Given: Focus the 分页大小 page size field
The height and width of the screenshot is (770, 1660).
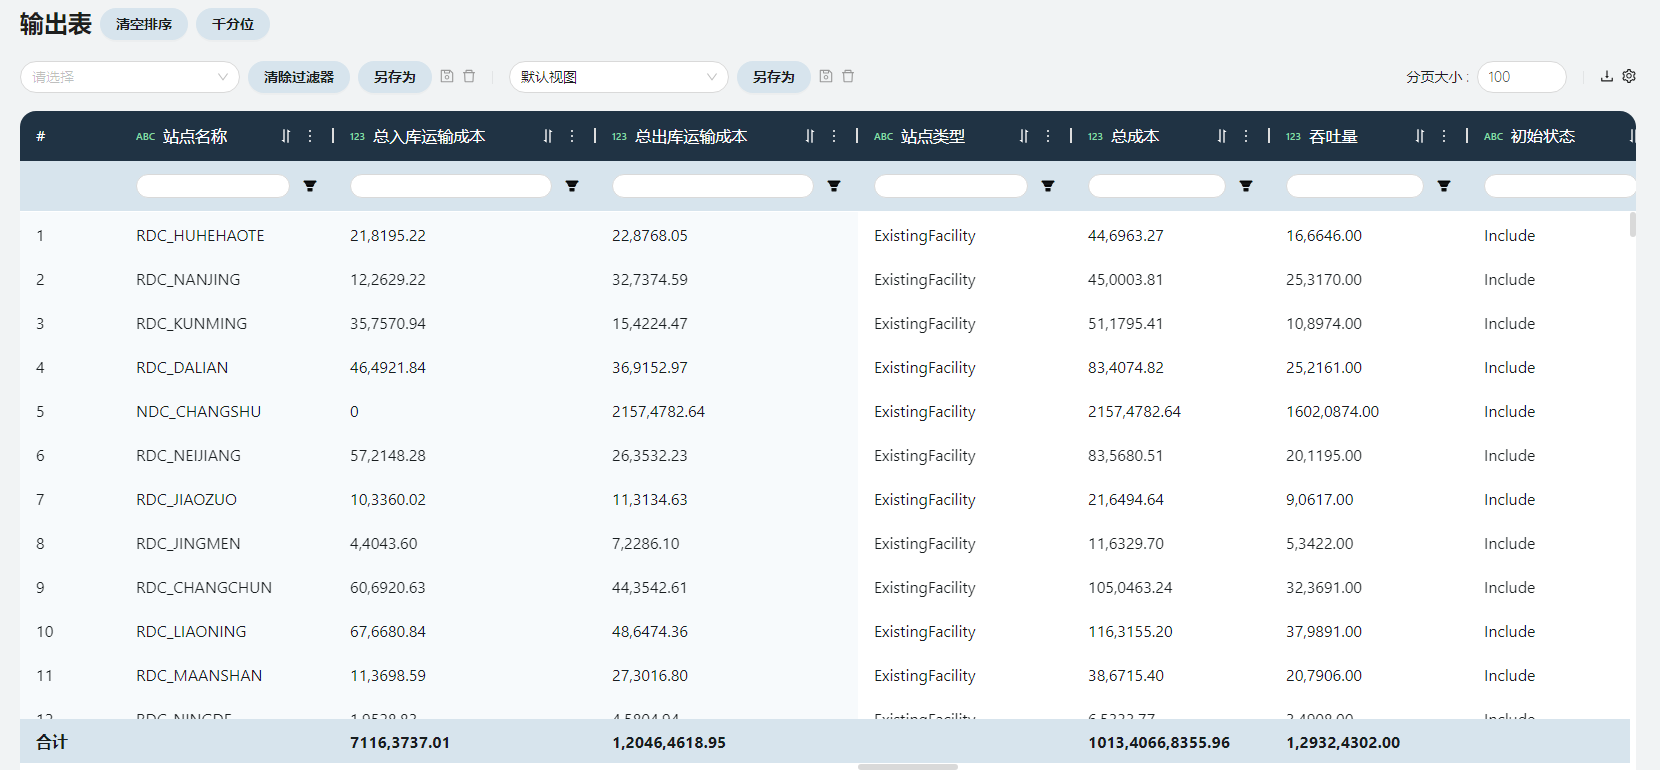Looking at the screenshot, I should click(x=1521, y=77).
